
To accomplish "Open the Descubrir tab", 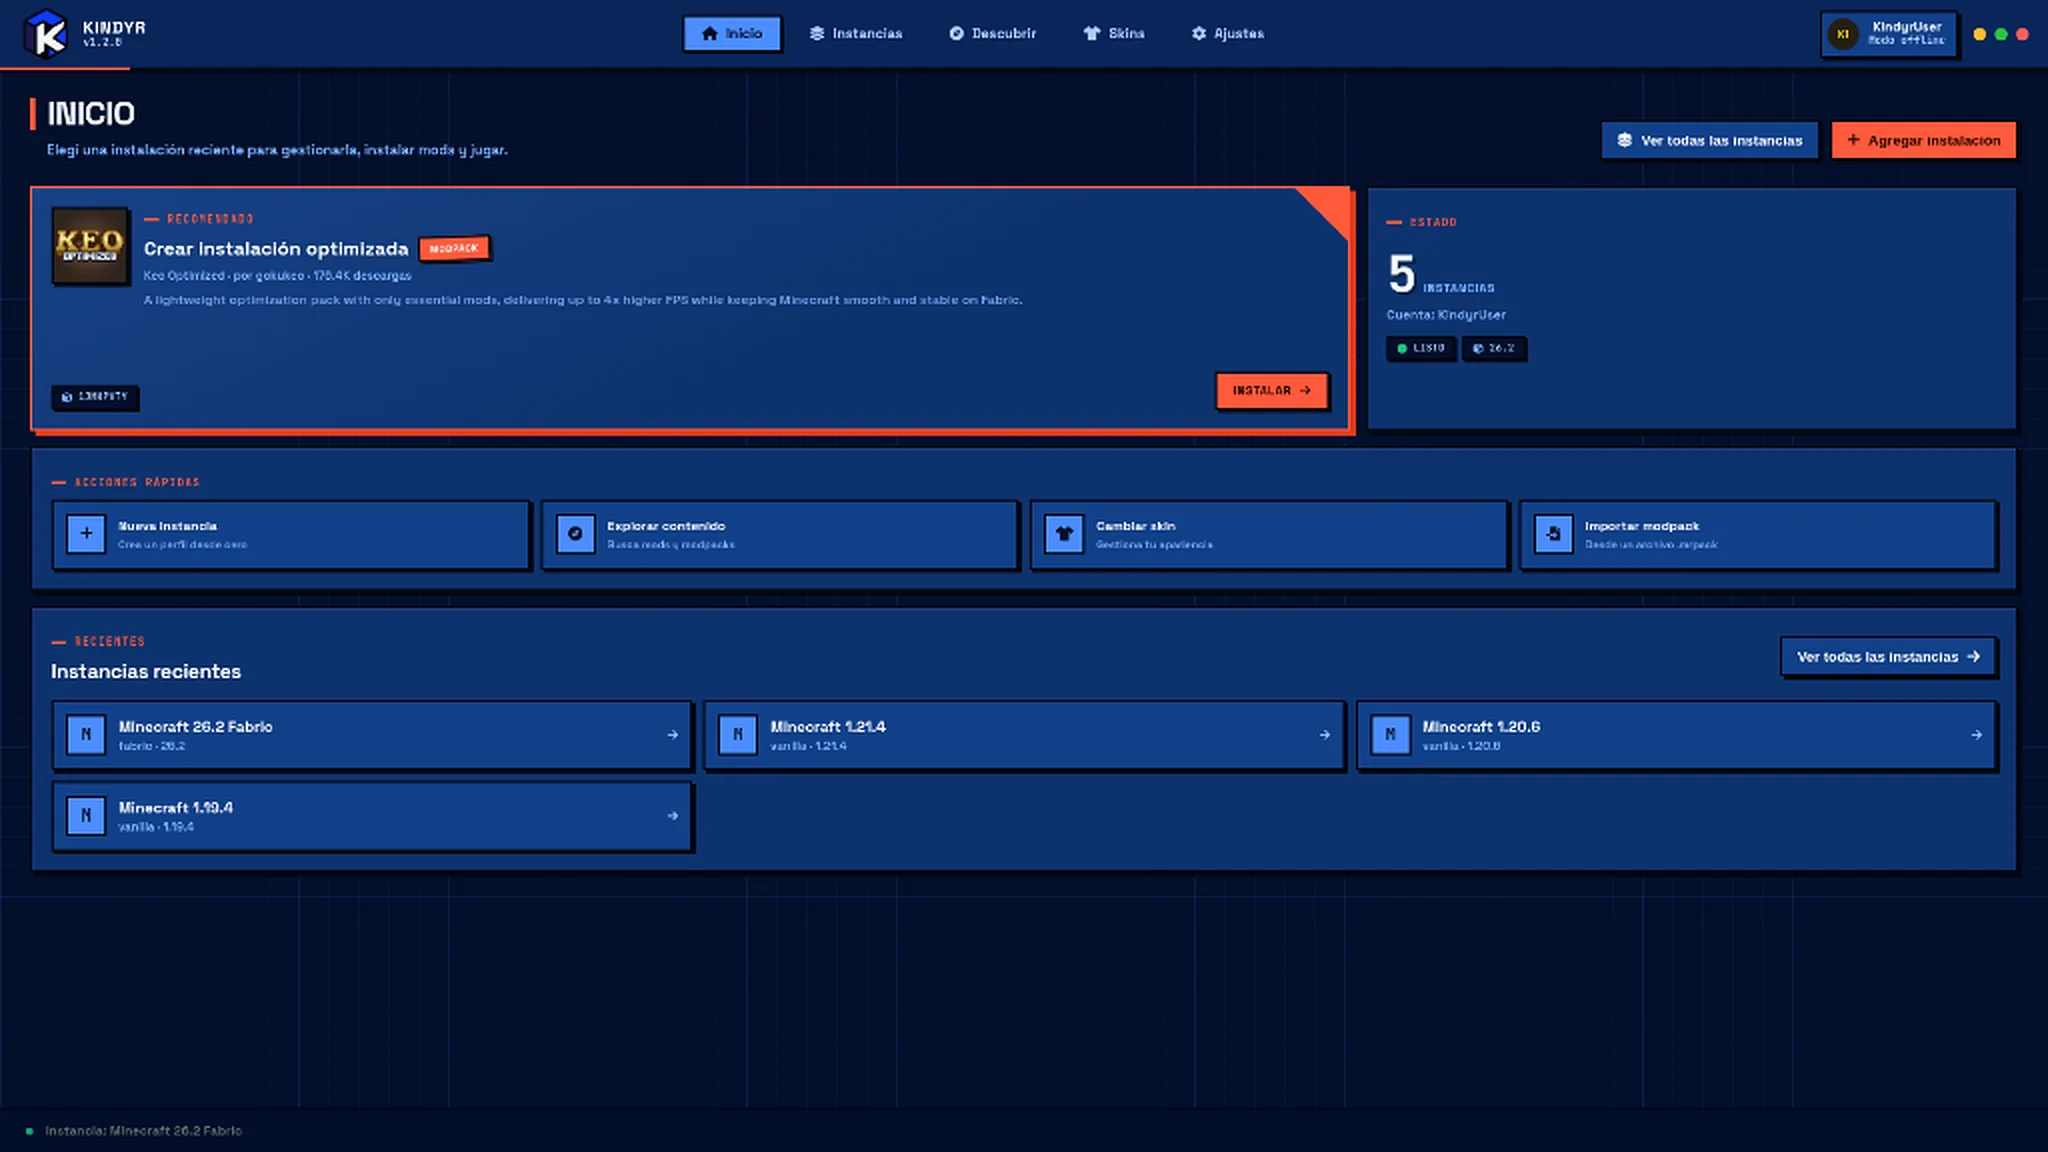I will tap(993, 34).
